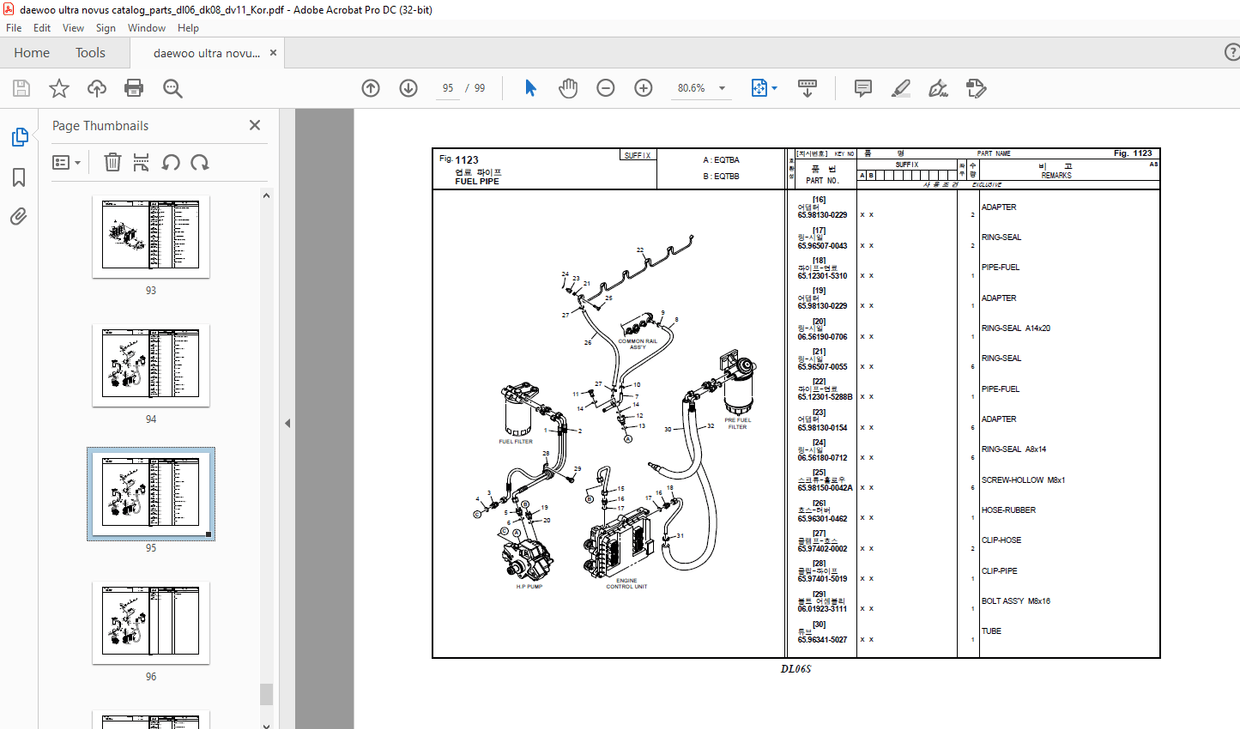Image resolution: width=1240 pixels, height=729 pixels.
Task: Toggle the scrolling page display mode
Action: (806, 88)
